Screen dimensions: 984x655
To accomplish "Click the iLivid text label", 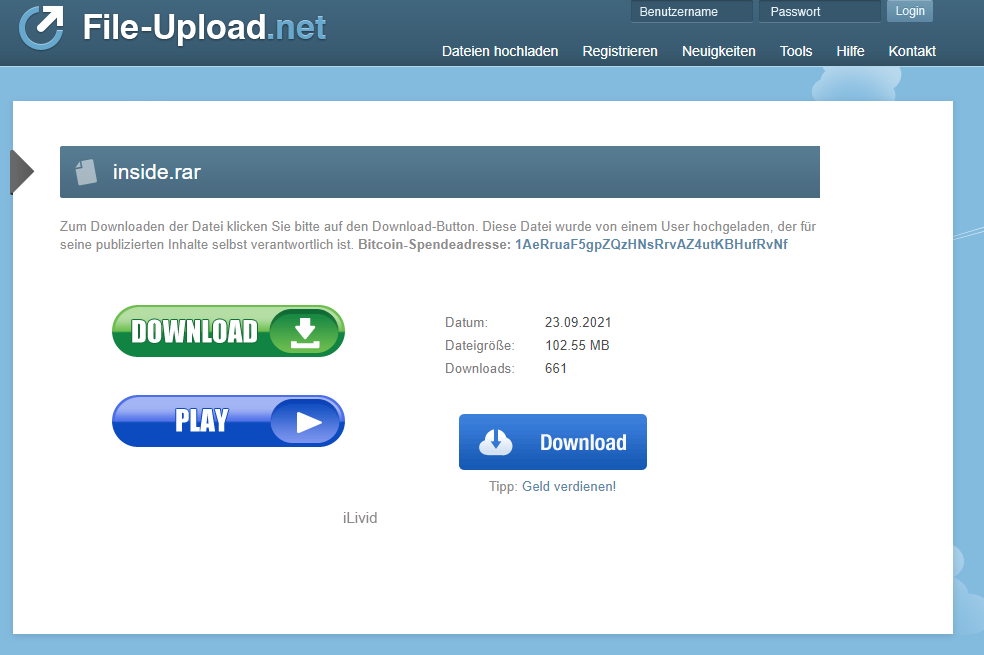I will click(360, 518).
